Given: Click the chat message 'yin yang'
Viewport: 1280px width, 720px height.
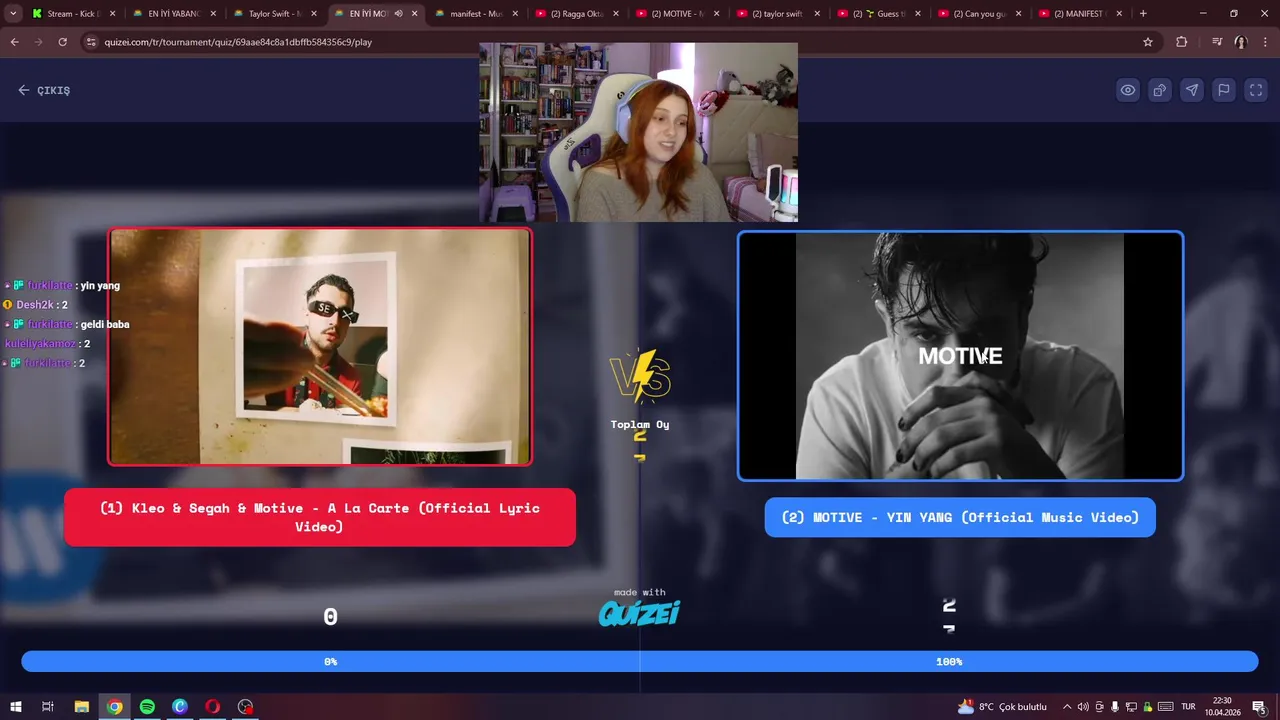Looking at the screenshot, I should tap(100, 286).
